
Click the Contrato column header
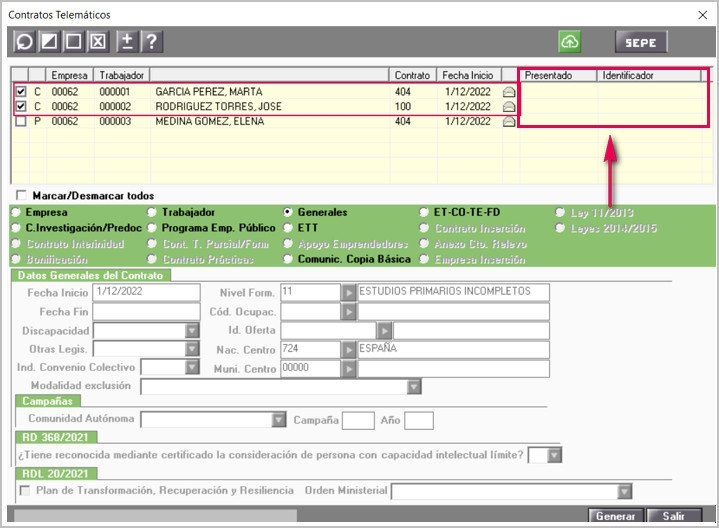point(412,75)
